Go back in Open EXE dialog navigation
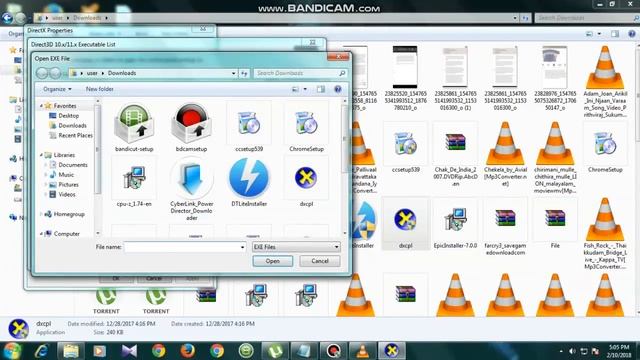Image resolution: width=640 pixels, height=360 pixels. 42,73
